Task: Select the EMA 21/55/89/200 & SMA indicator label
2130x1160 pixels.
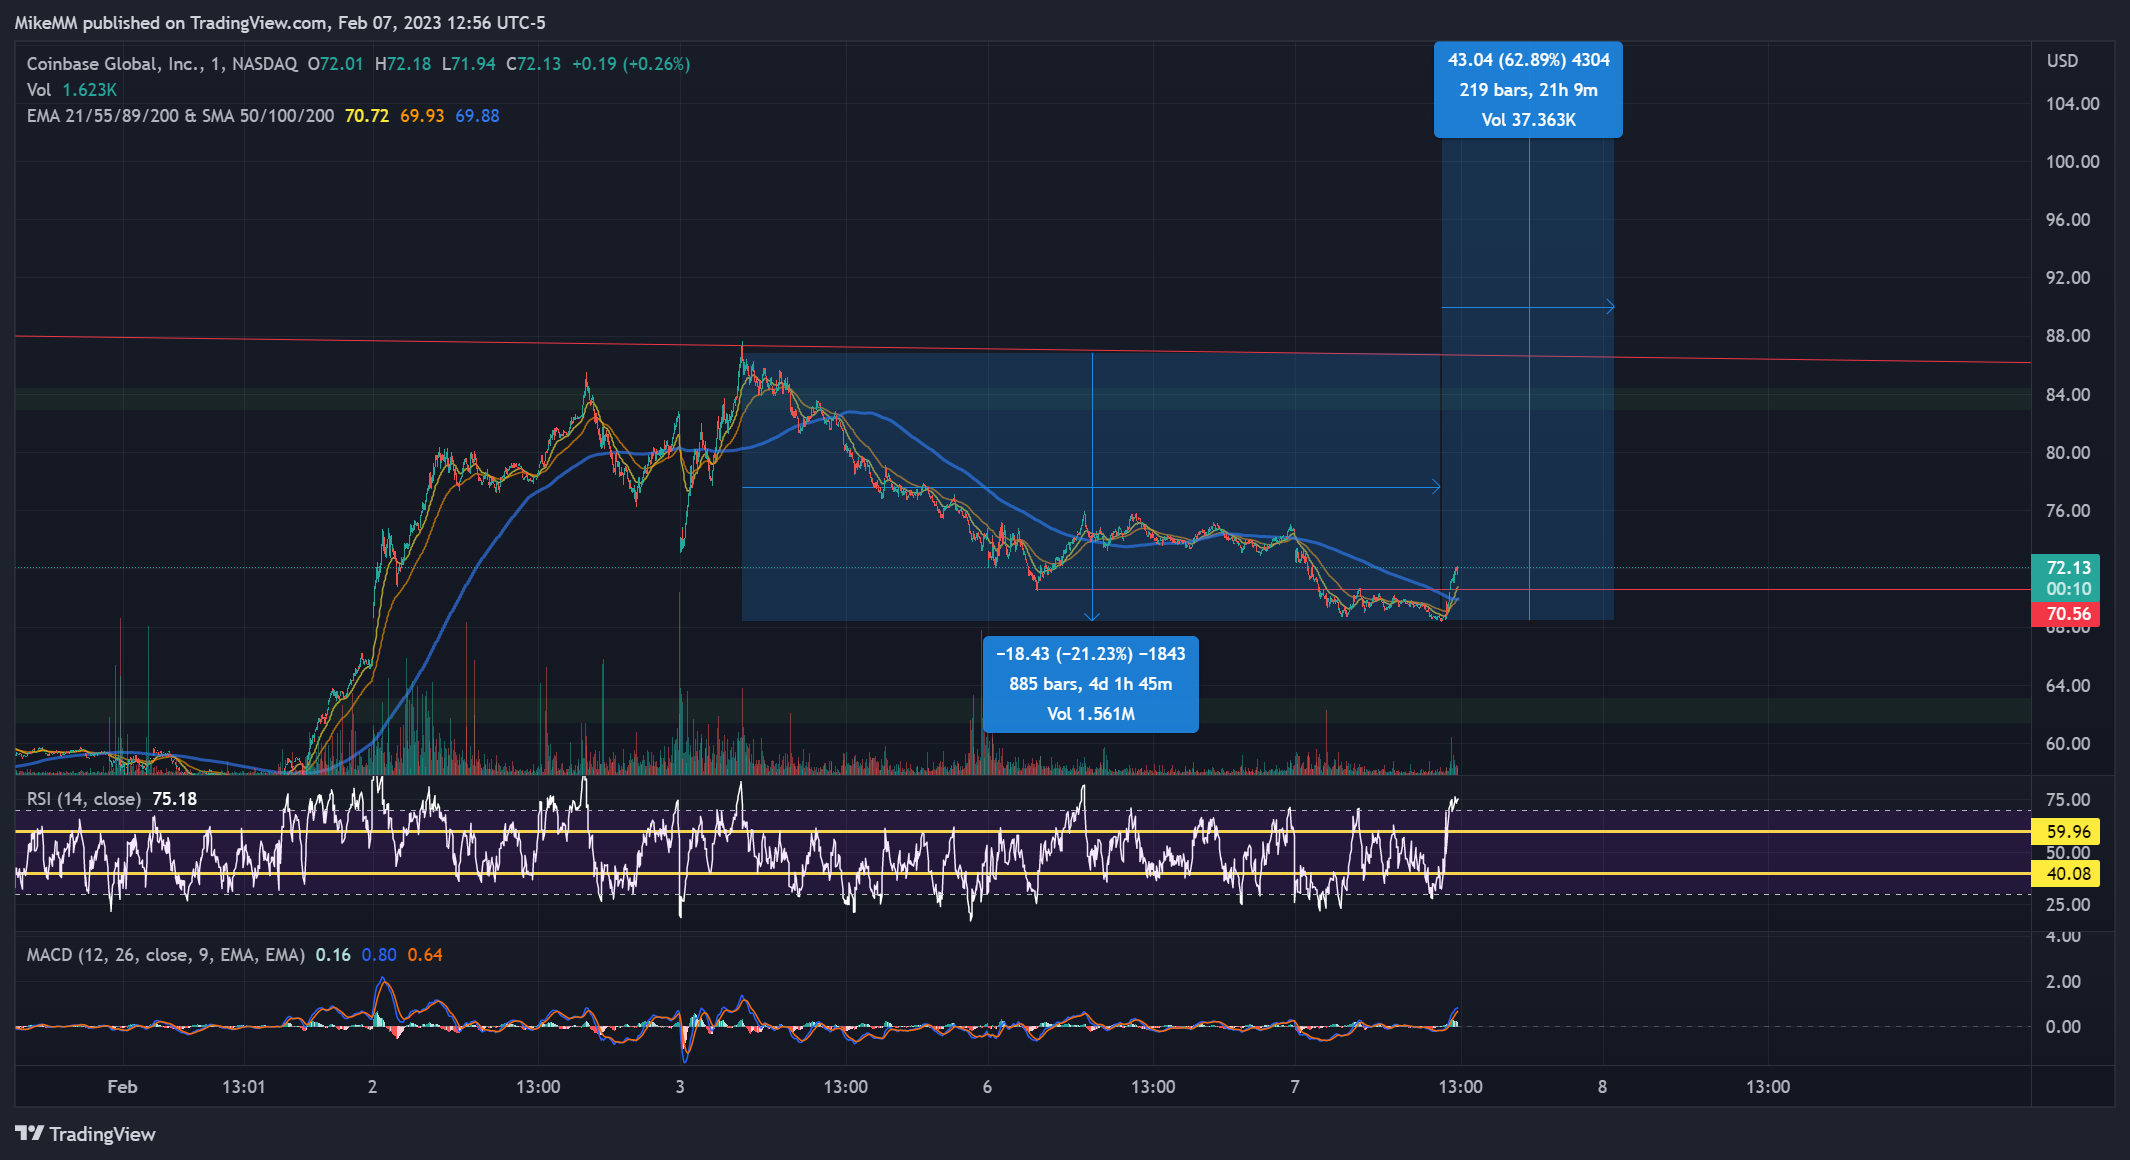Action: (180, 115)
